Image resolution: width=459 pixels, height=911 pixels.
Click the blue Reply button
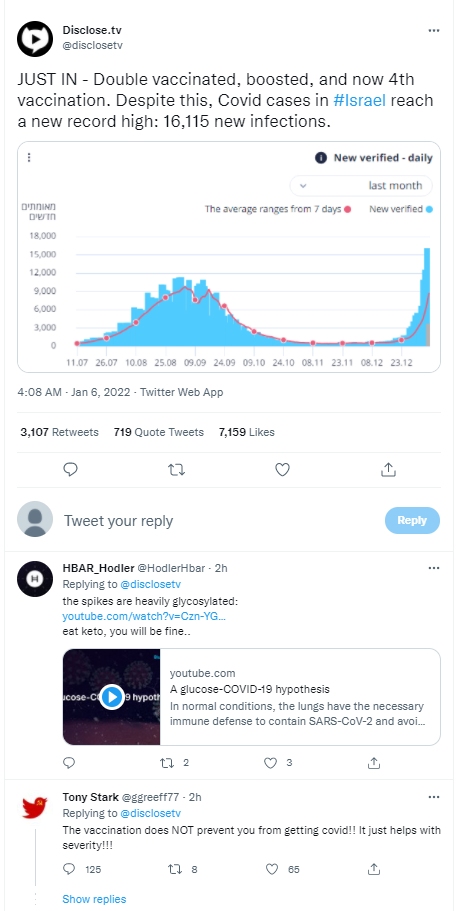click(x=413, y=521)
